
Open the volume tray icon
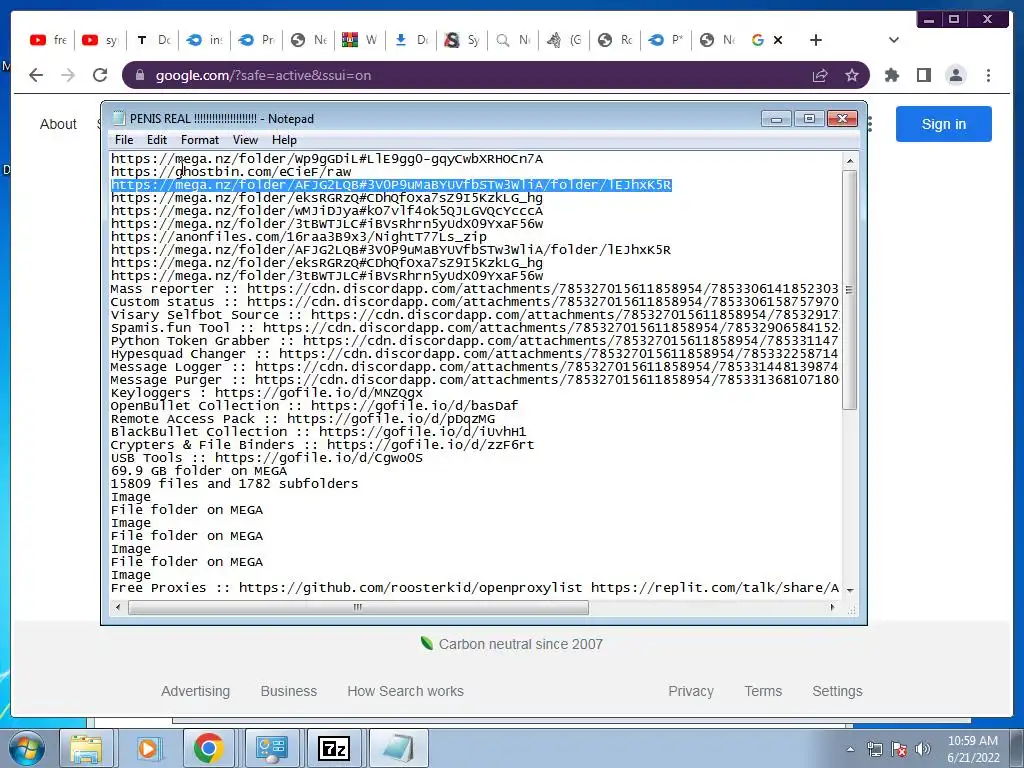[923, 749]
